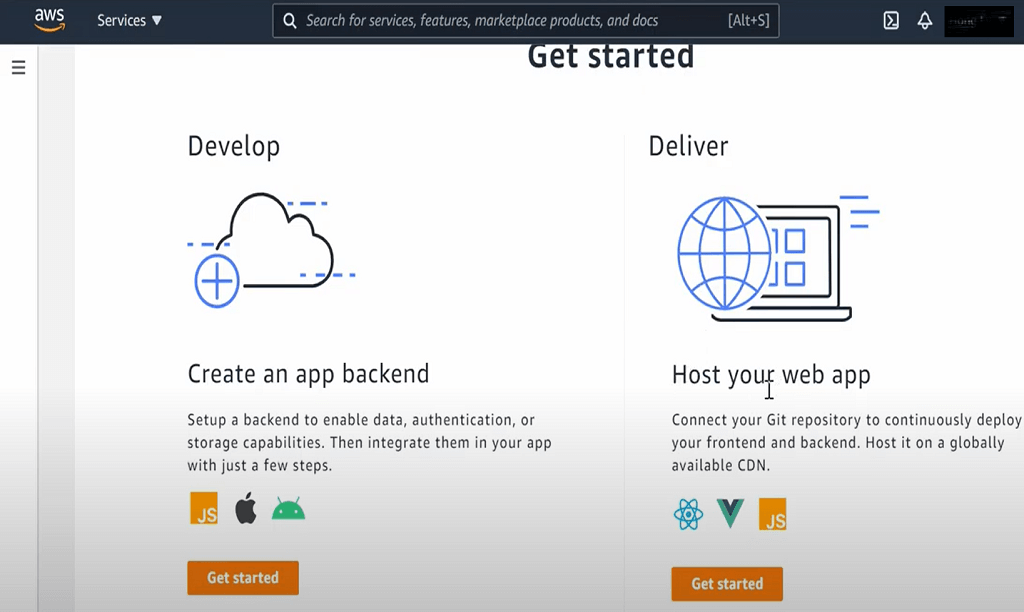Click the cloud plus illustration under Develop
This screenshot has width=1024, height=612.
271,250
